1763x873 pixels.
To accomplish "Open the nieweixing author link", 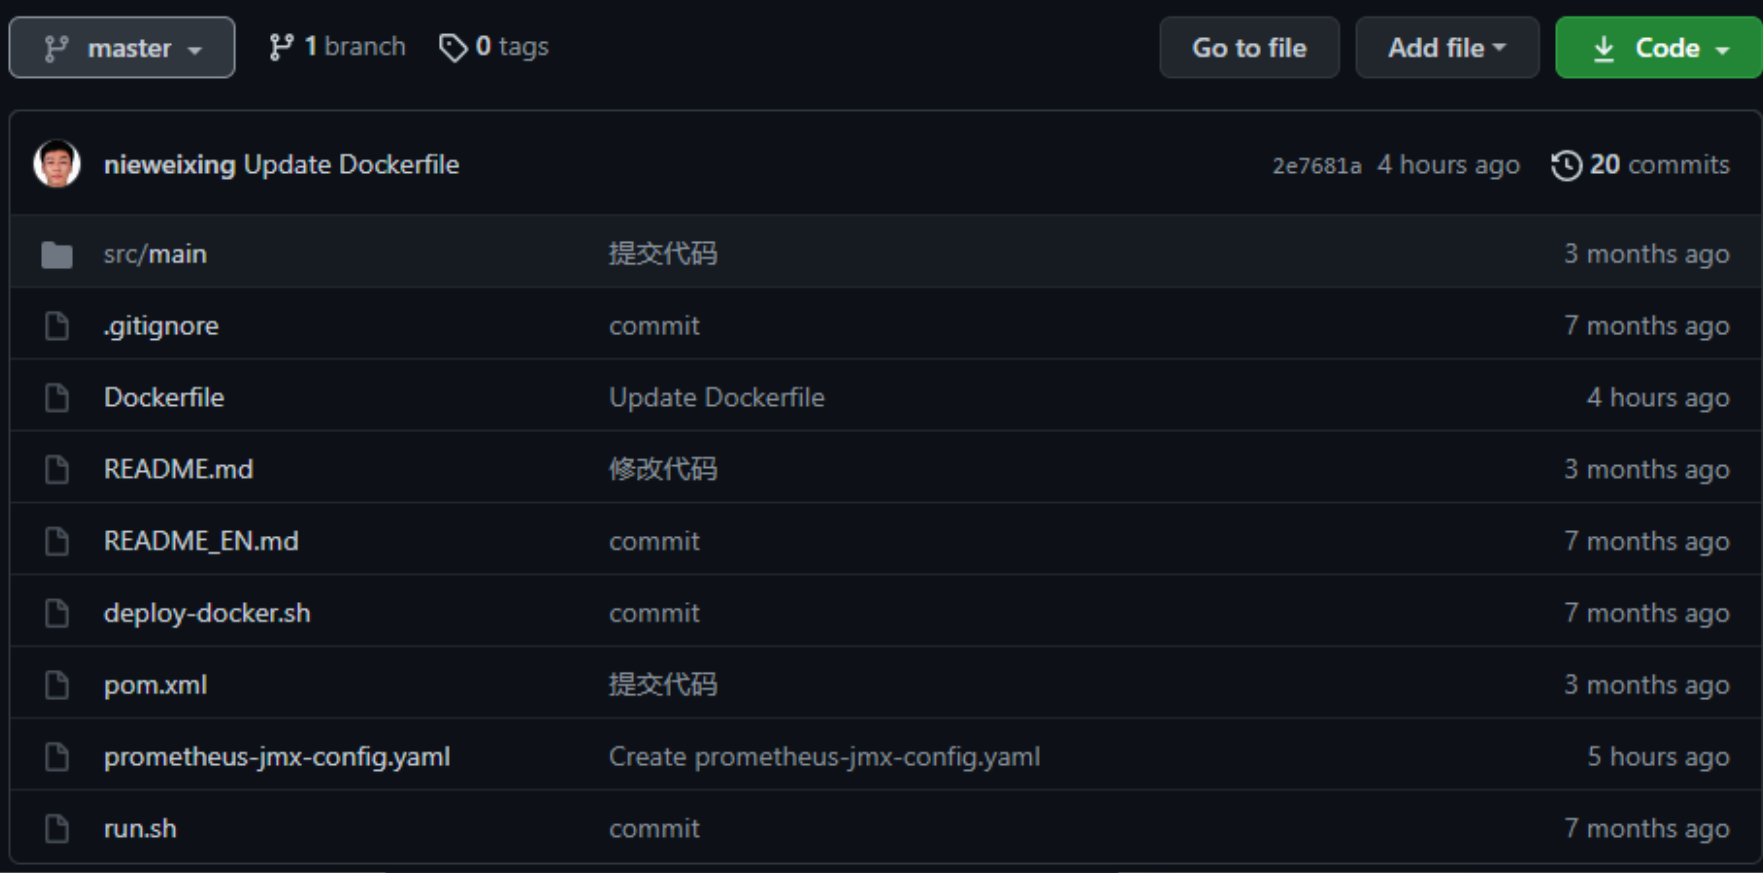I will pos(169,165).
